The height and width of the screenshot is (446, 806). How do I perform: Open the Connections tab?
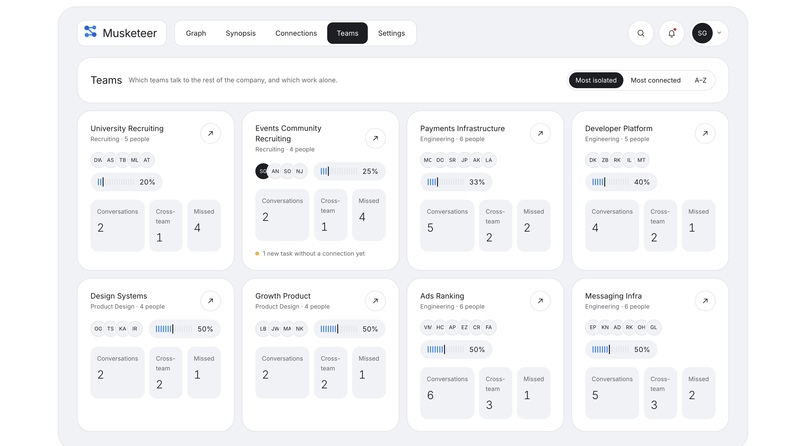pos(296,33)
